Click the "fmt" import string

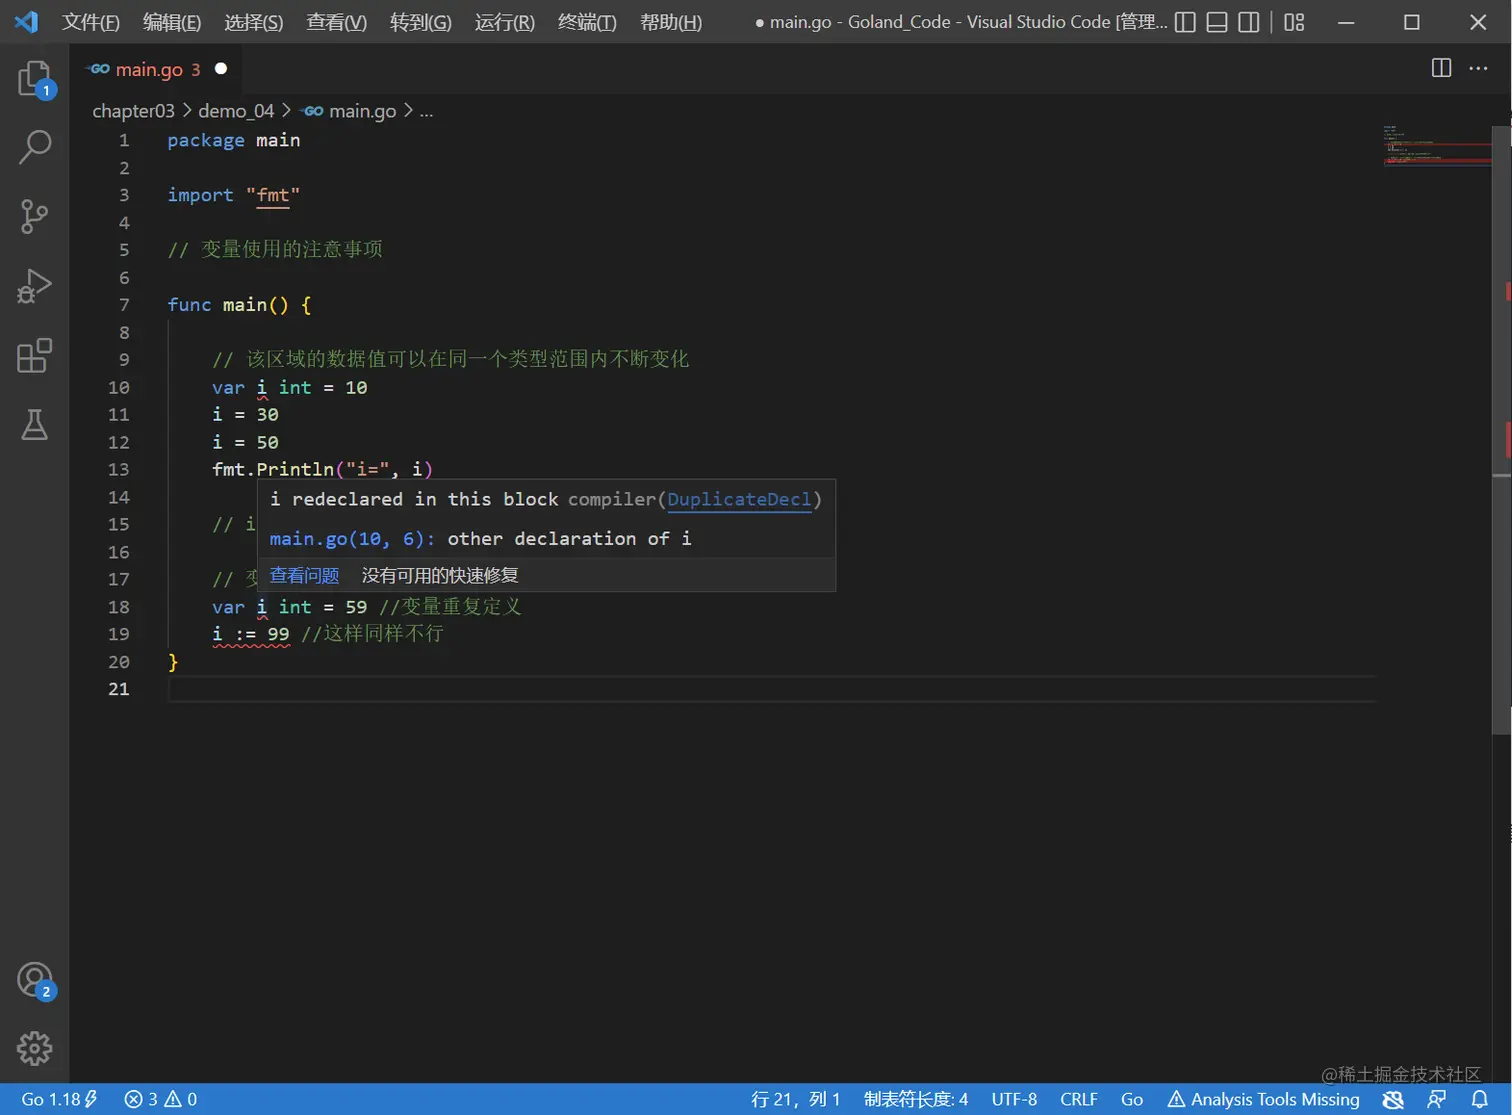coord(273,195)
